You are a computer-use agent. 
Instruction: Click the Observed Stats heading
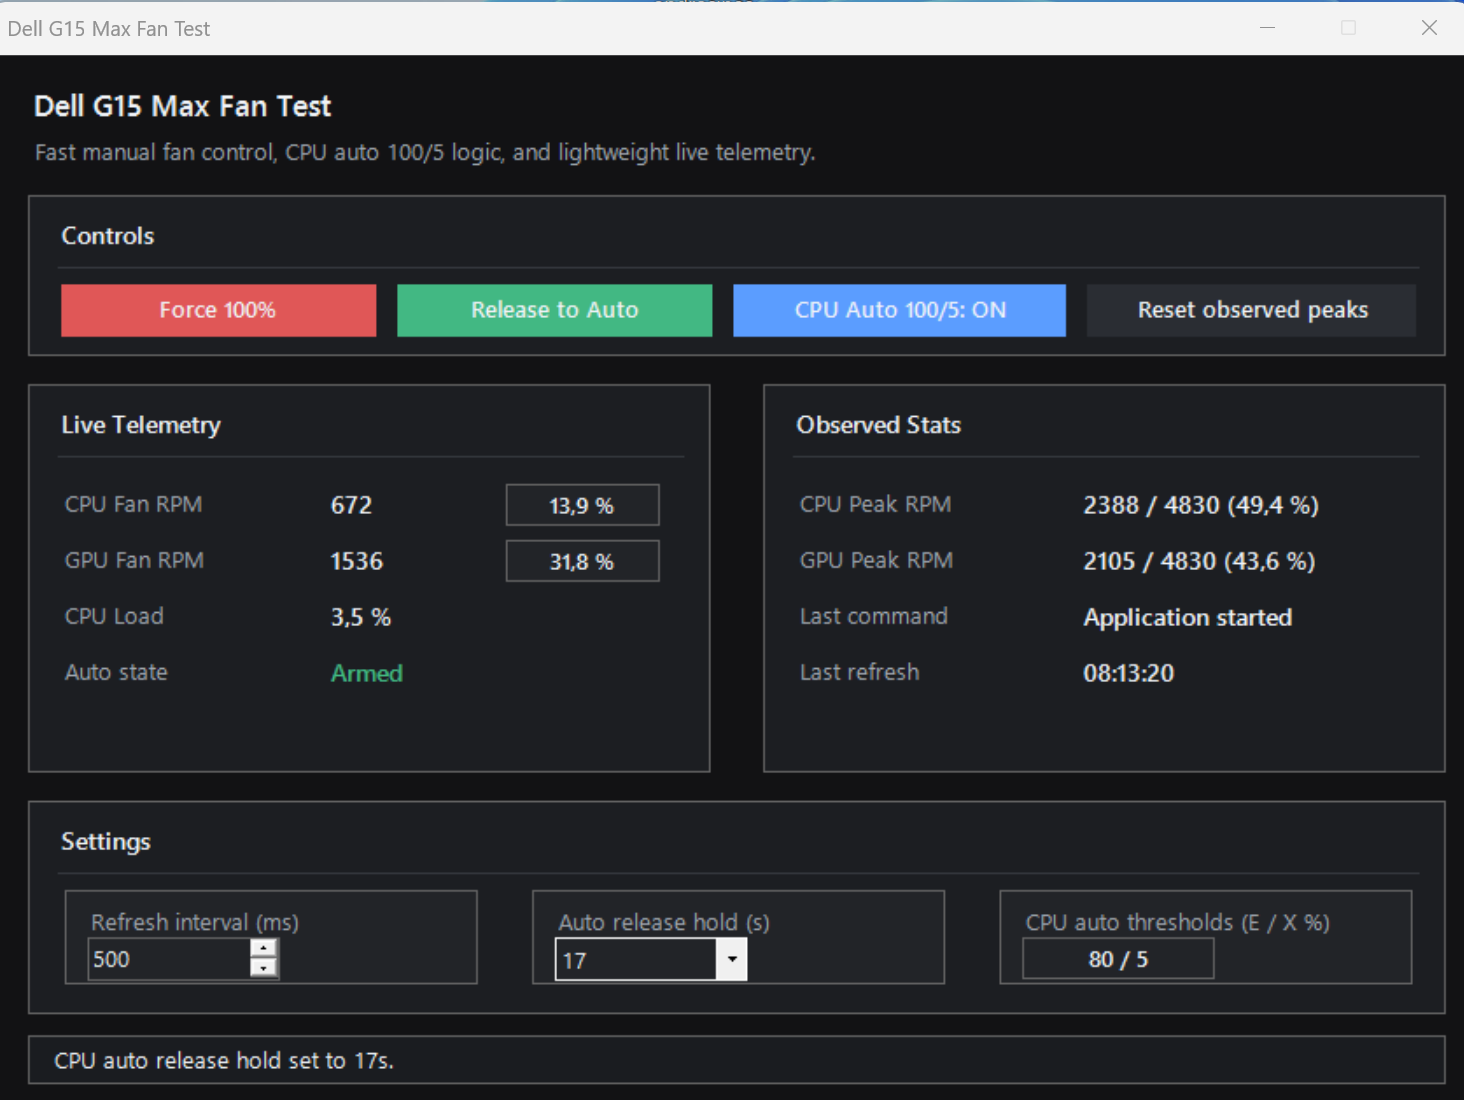pos(878,425)
